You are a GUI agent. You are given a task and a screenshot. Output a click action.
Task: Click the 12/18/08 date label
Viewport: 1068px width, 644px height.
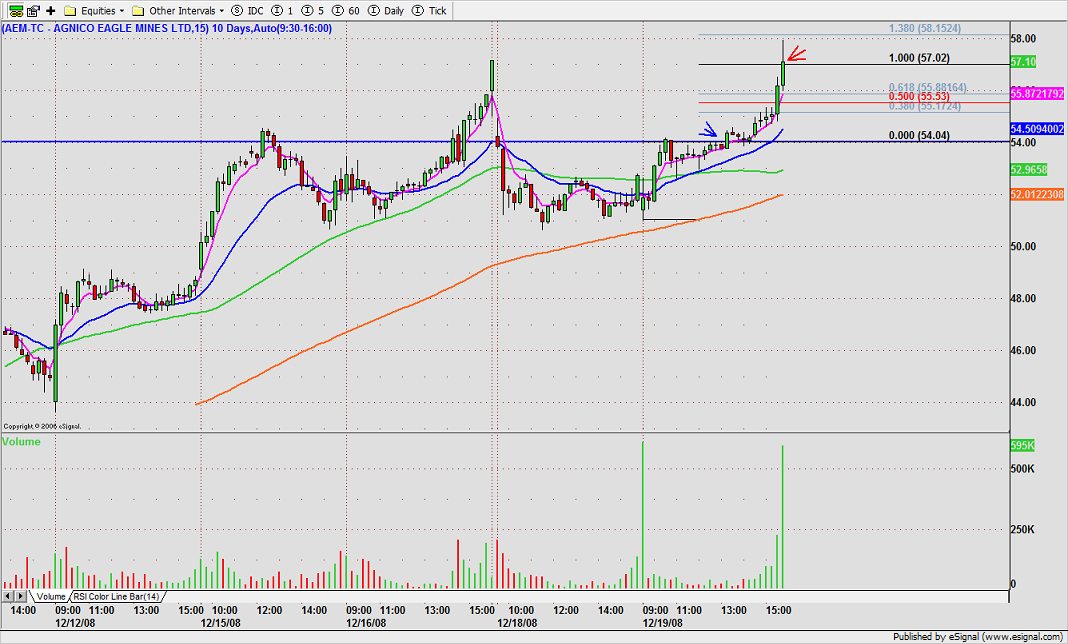[x=519, y=622]
